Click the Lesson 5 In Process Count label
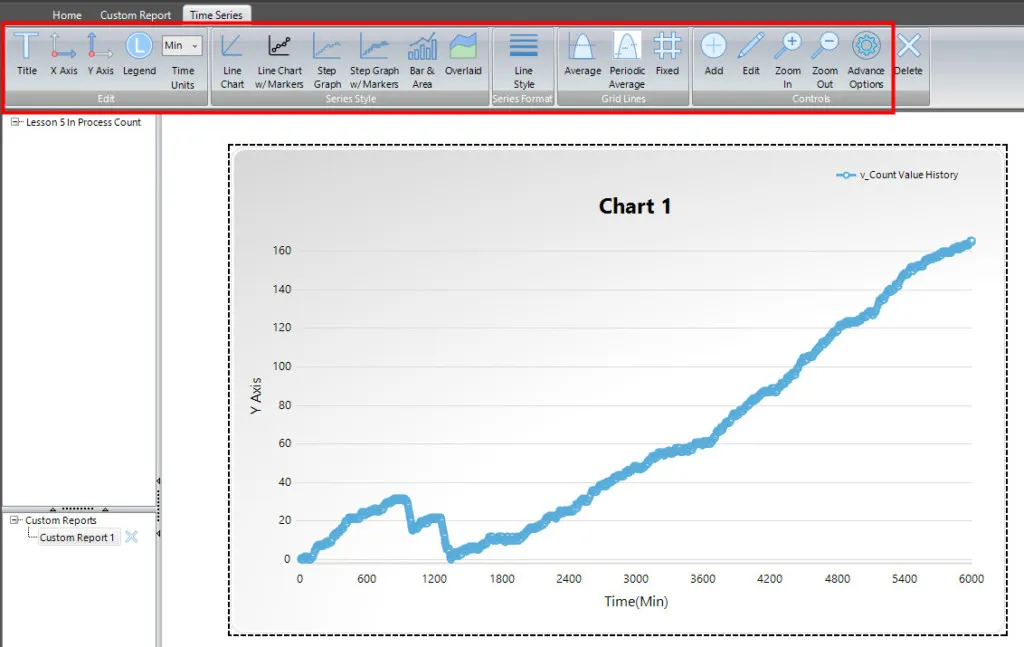The width and height of the screenshot is (1024, 647). coord(84,122)
